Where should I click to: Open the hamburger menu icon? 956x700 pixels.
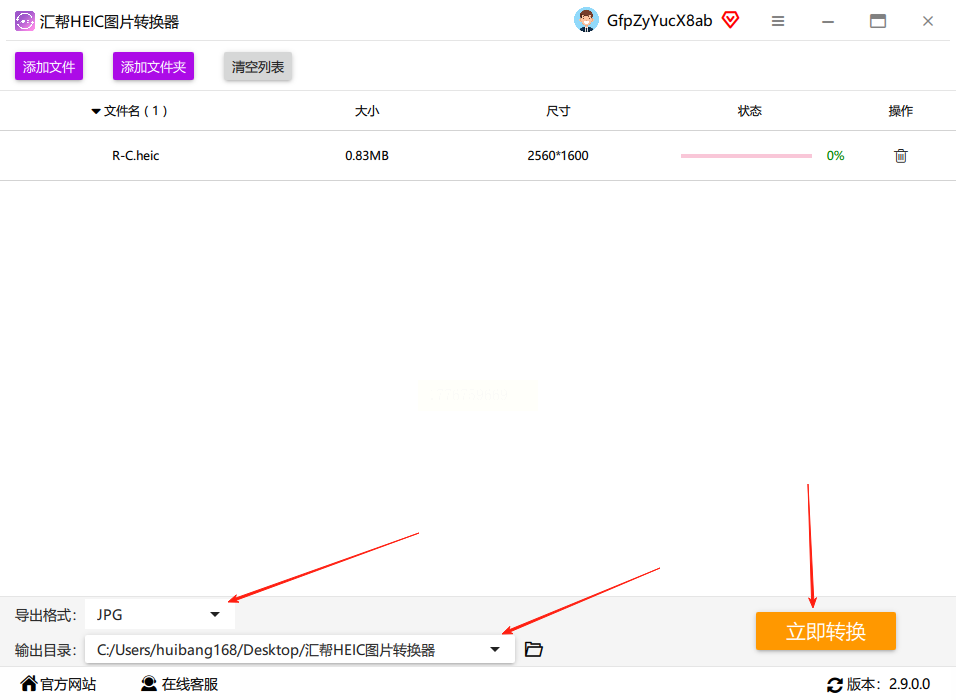coord(777,21)
